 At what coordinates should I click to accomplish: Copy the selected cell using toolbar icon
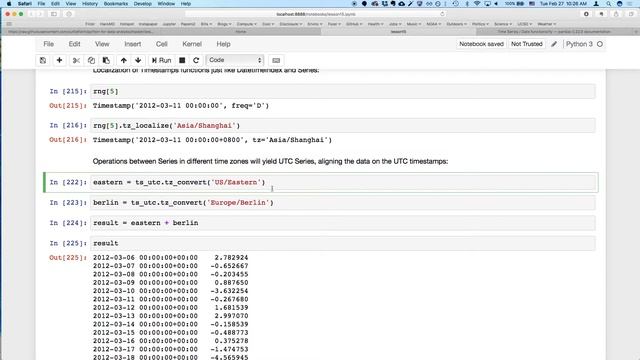click(x=91, y=60)
